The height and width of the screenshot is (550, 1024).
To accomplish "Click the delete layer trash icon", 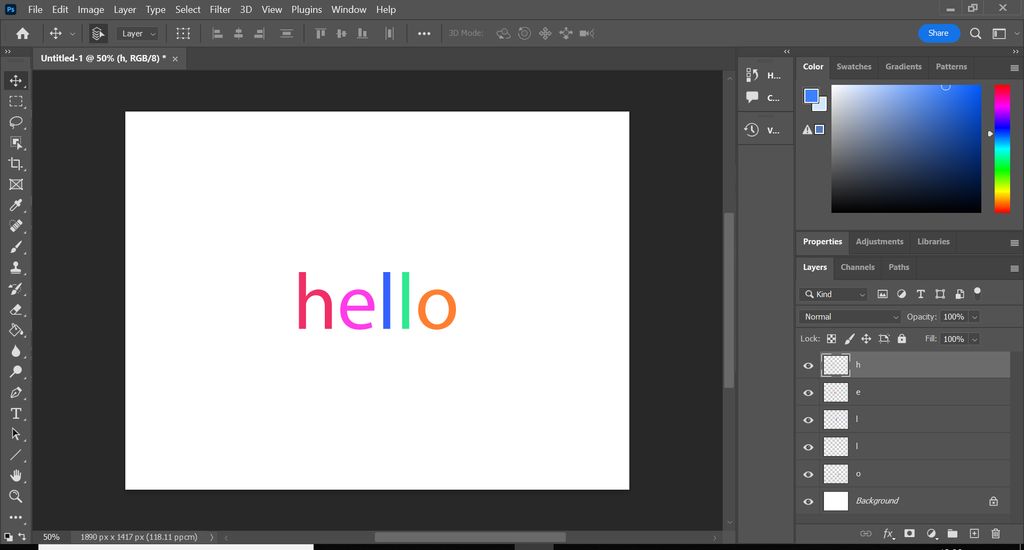I will coord(995,534).
